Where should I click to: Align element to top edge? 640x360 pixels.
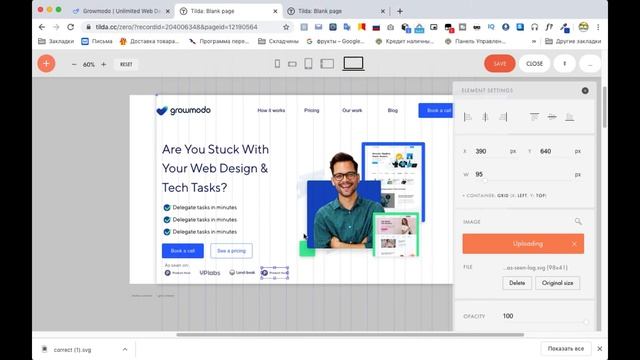tap(534, 118)
